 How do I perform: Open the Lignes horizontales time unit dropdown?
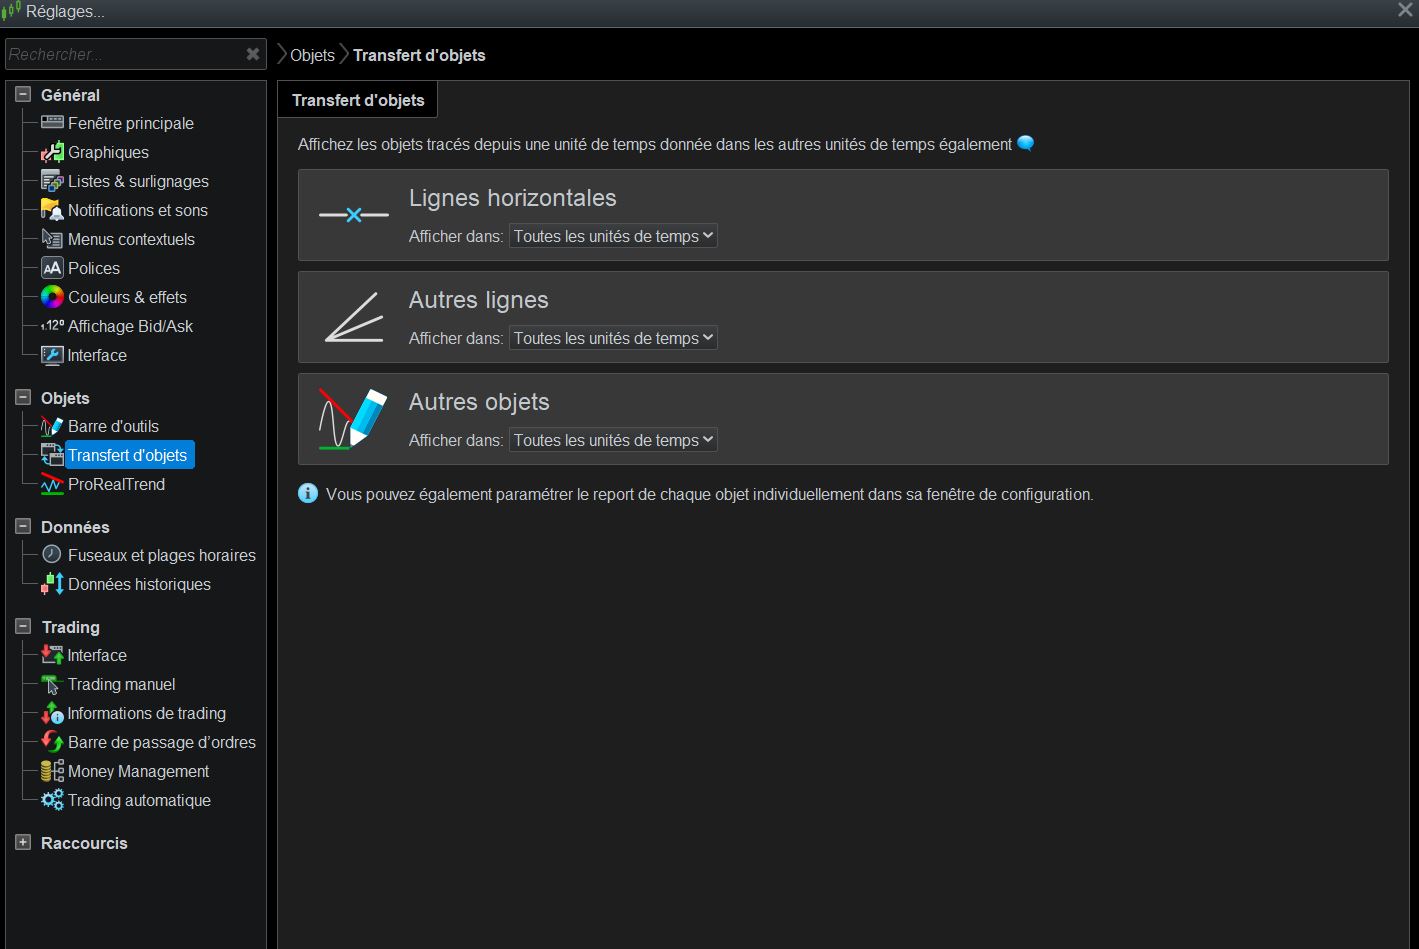pos(613,236)
